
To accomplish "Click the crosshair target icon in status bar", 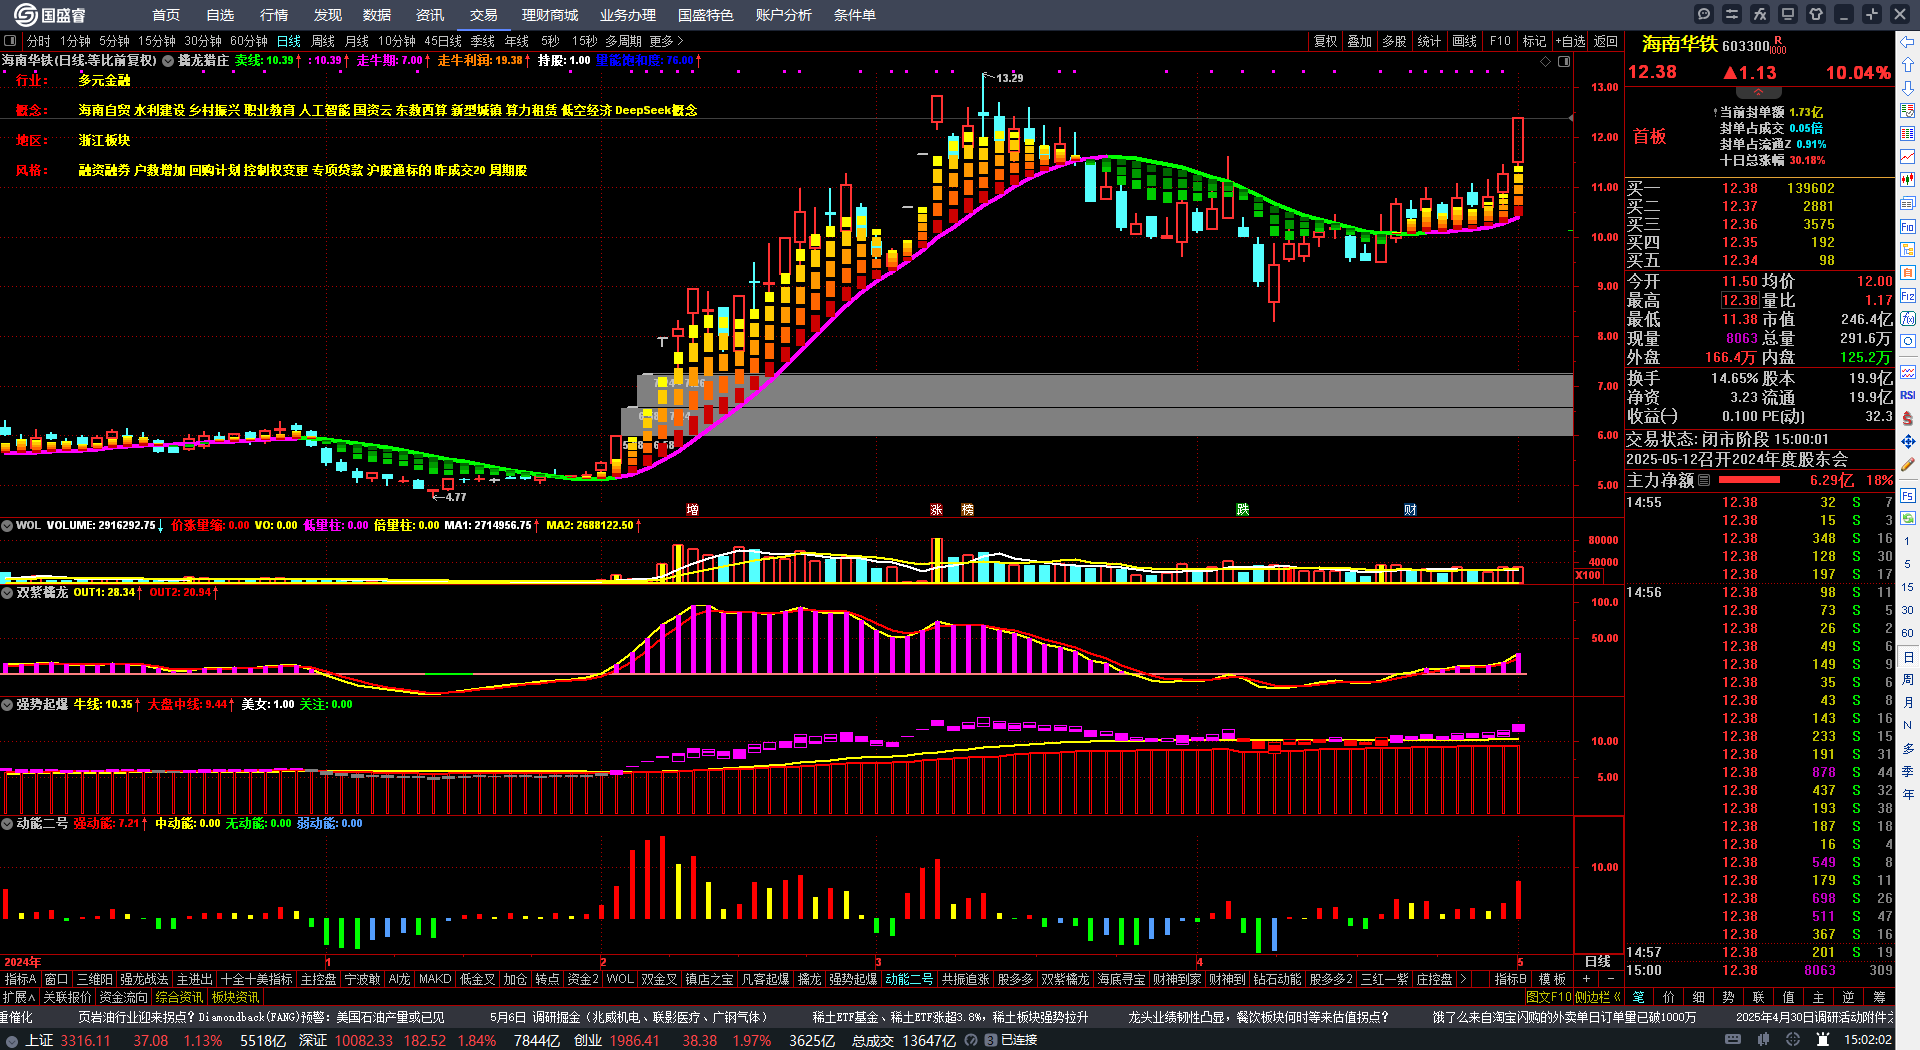I will (1793, 1040).
